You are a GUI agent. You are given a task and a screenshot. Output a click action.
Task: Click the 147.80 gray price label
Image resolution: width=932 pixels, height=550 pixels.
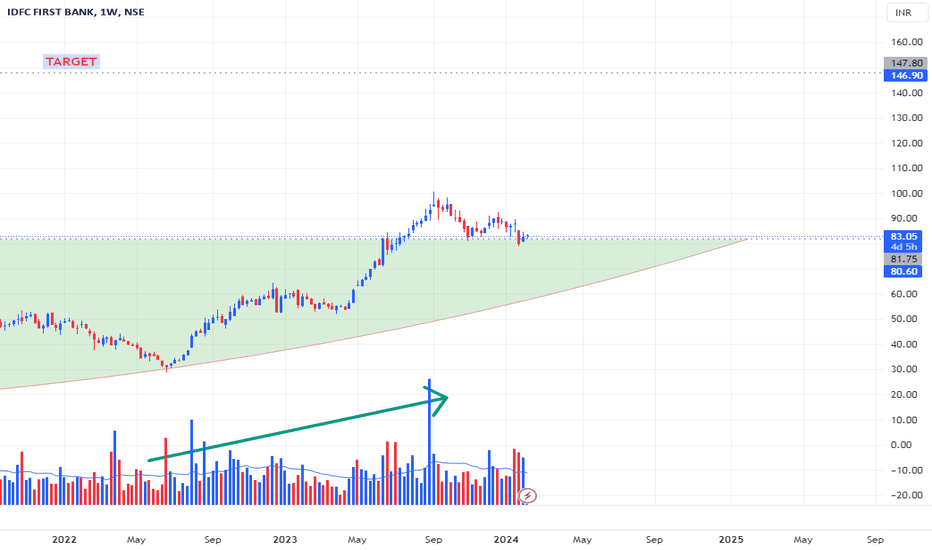[905, 63]
